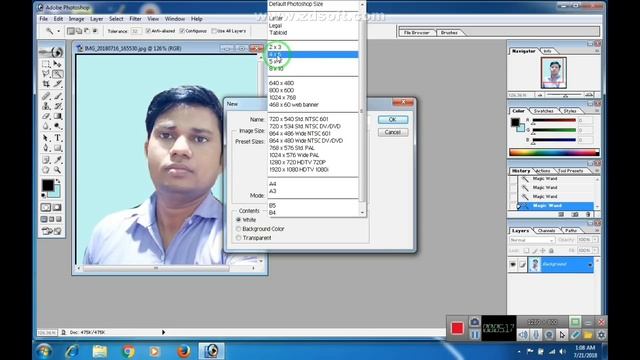The image size is (640, 360).
Task: Toggle the Anti-aliased checkbox
Action: click(148, 31)
